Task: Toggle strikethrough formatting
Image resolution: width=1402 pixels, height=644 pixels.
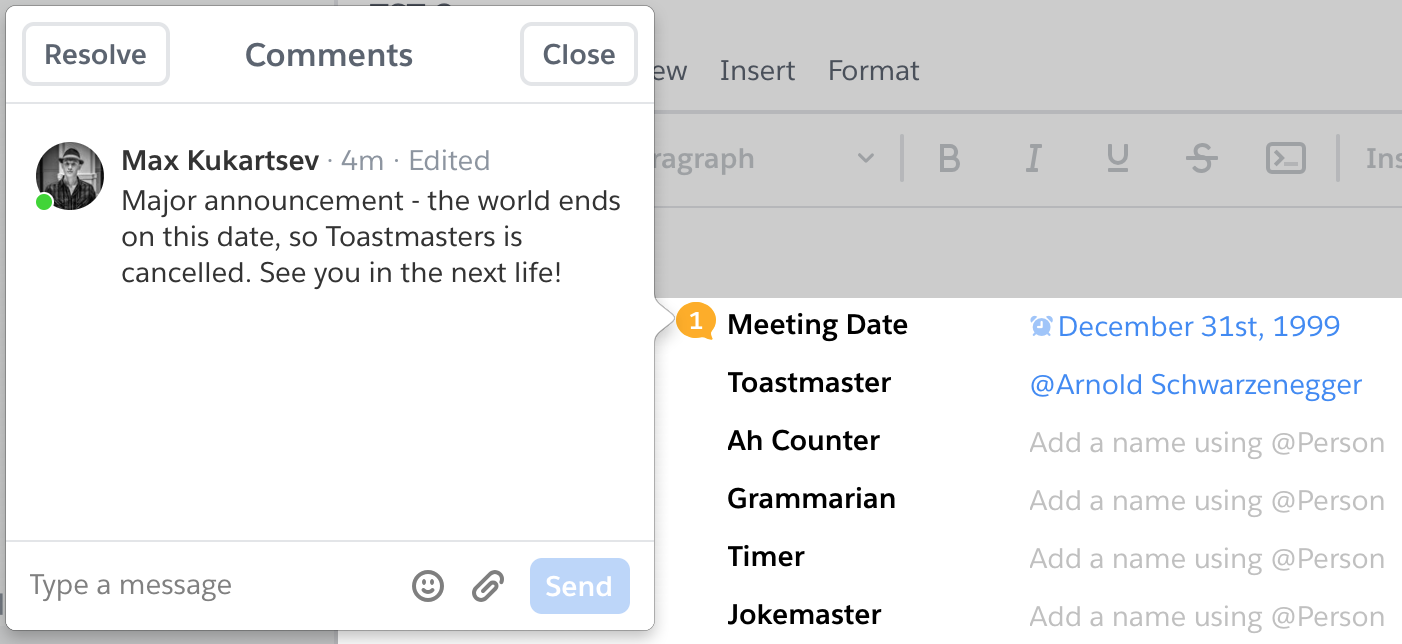Action: coord(1202,159)
